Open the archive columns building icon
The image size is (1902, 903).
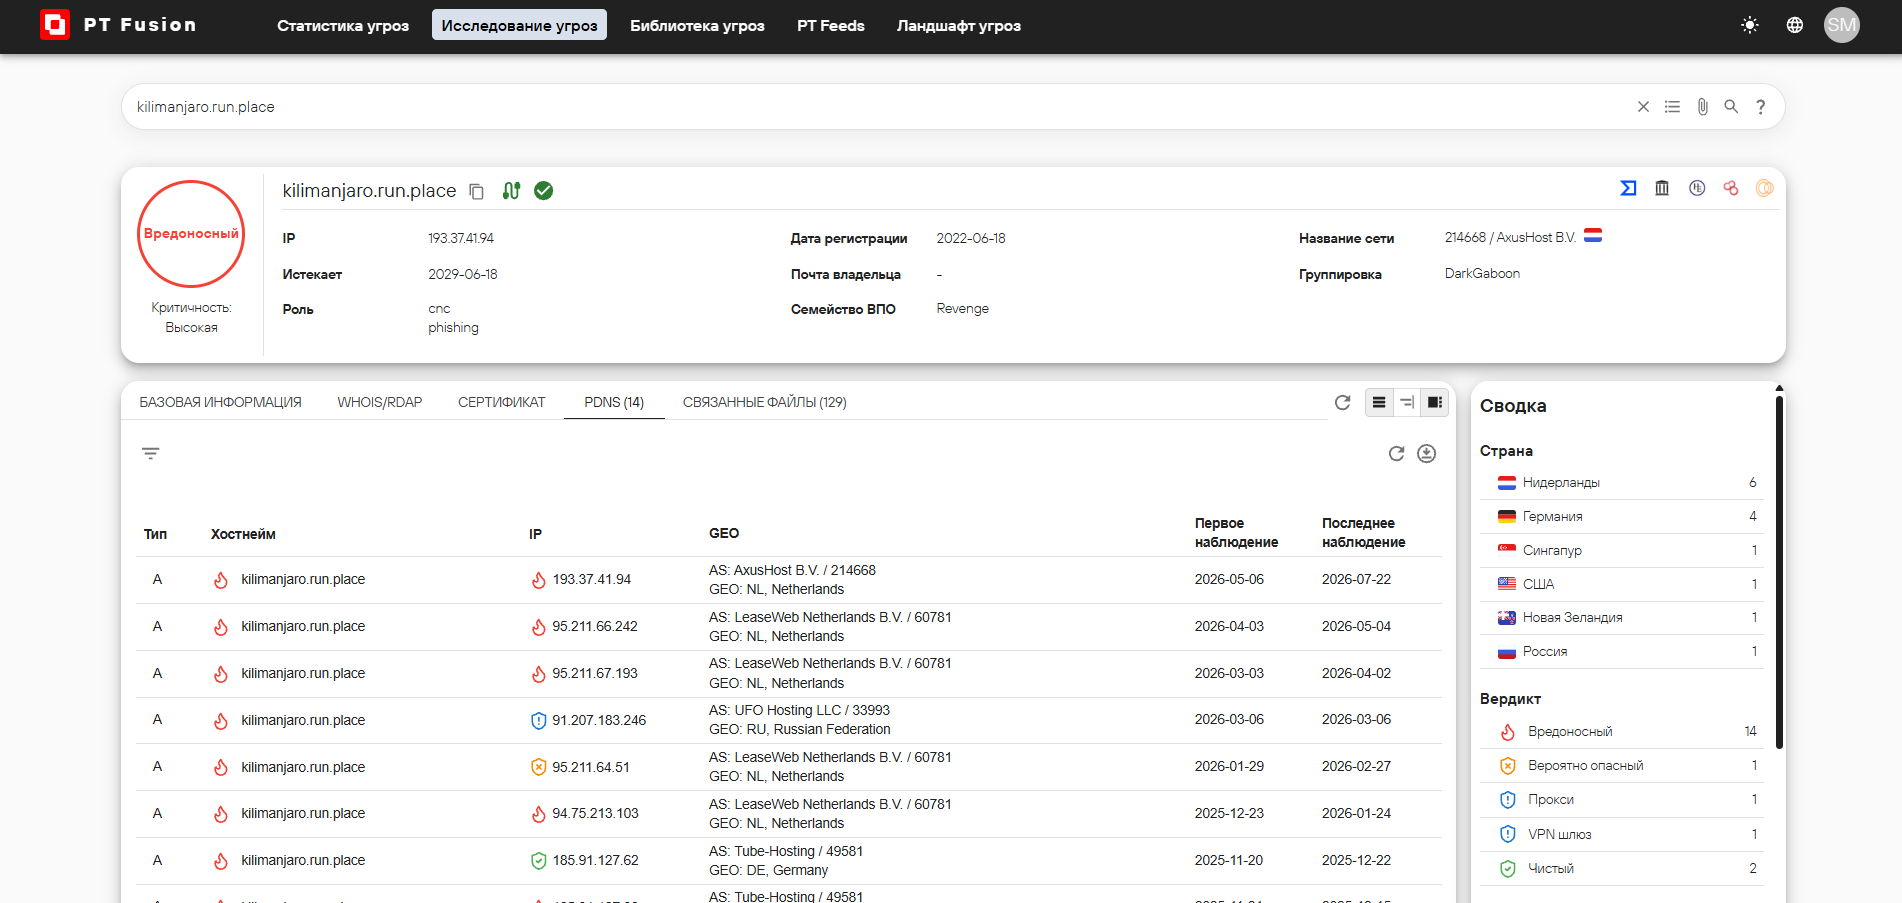coord(1662,188)
